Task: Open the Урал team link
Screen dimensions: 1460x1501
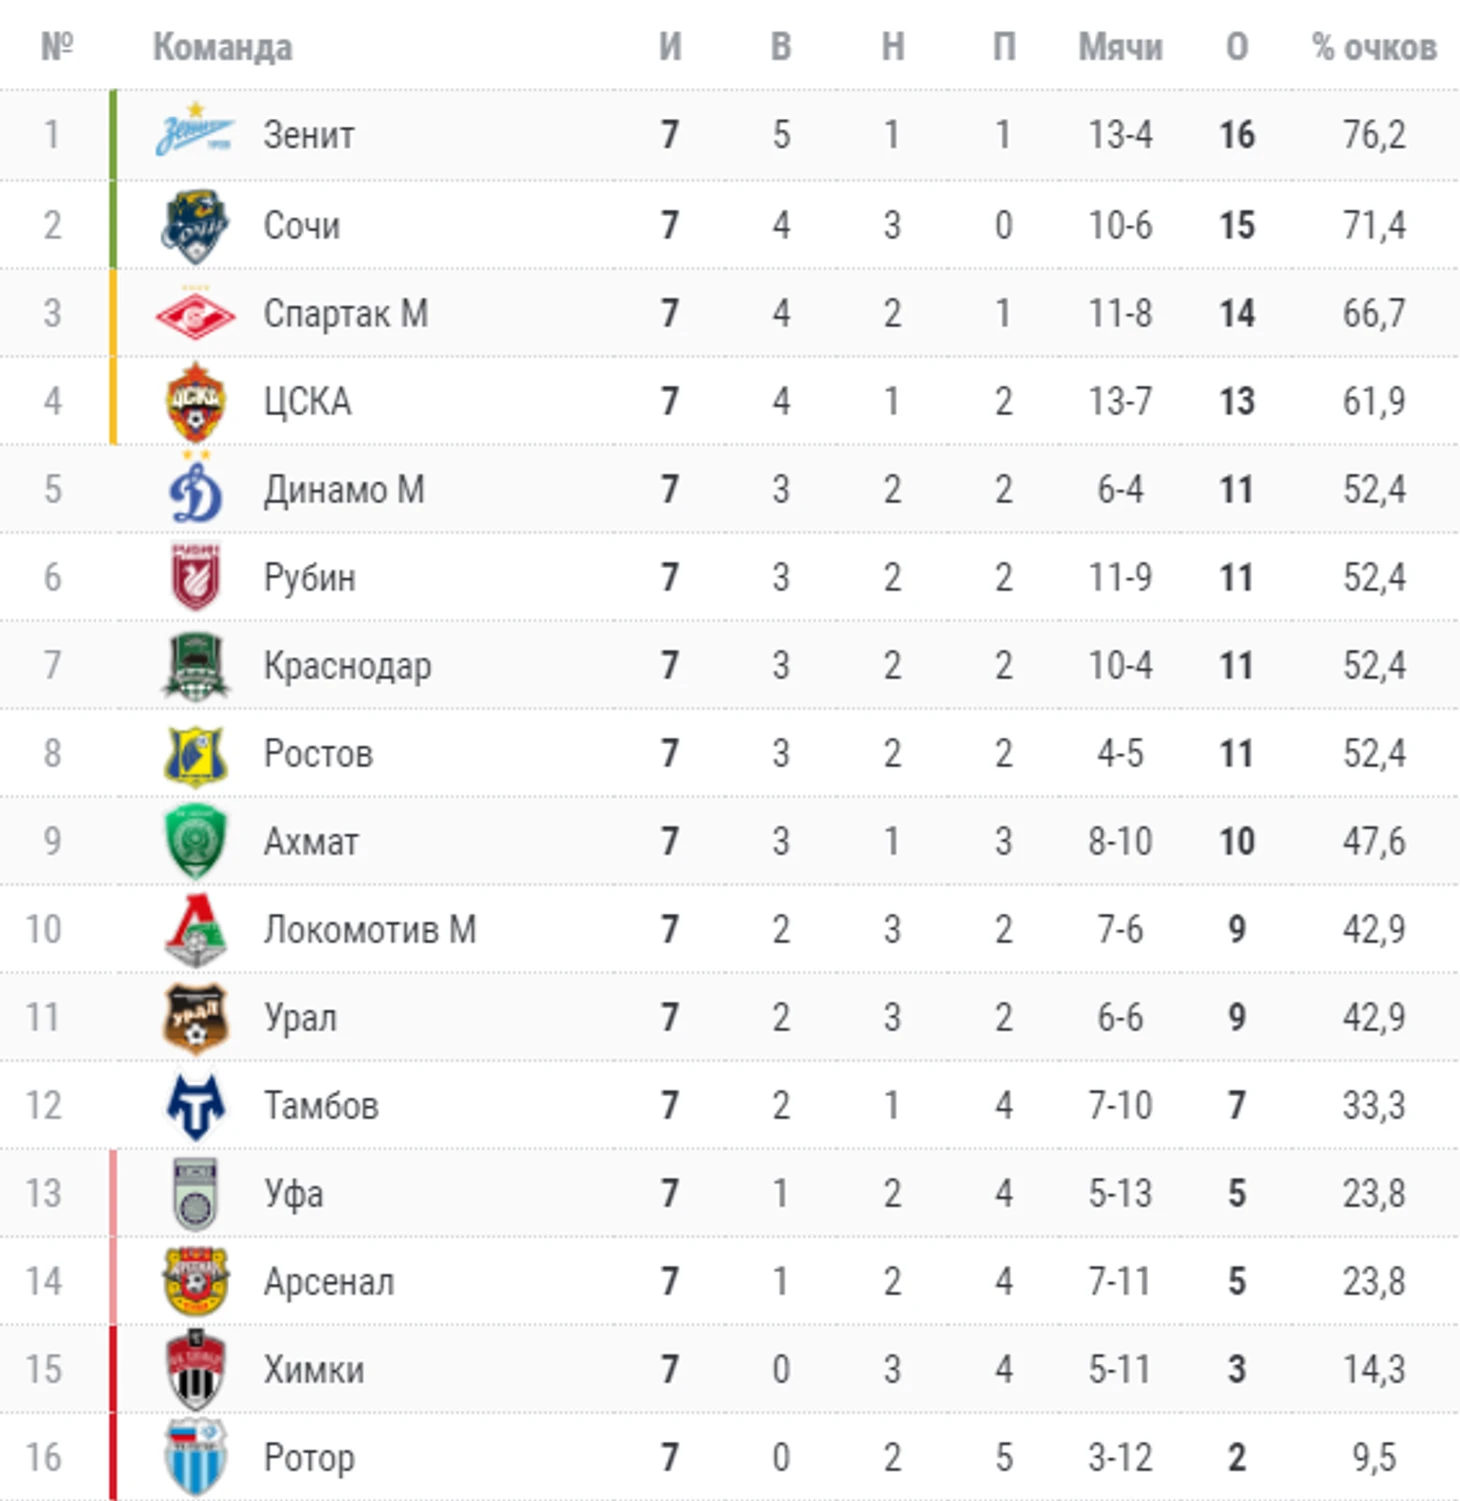Action: [300, 1018]
